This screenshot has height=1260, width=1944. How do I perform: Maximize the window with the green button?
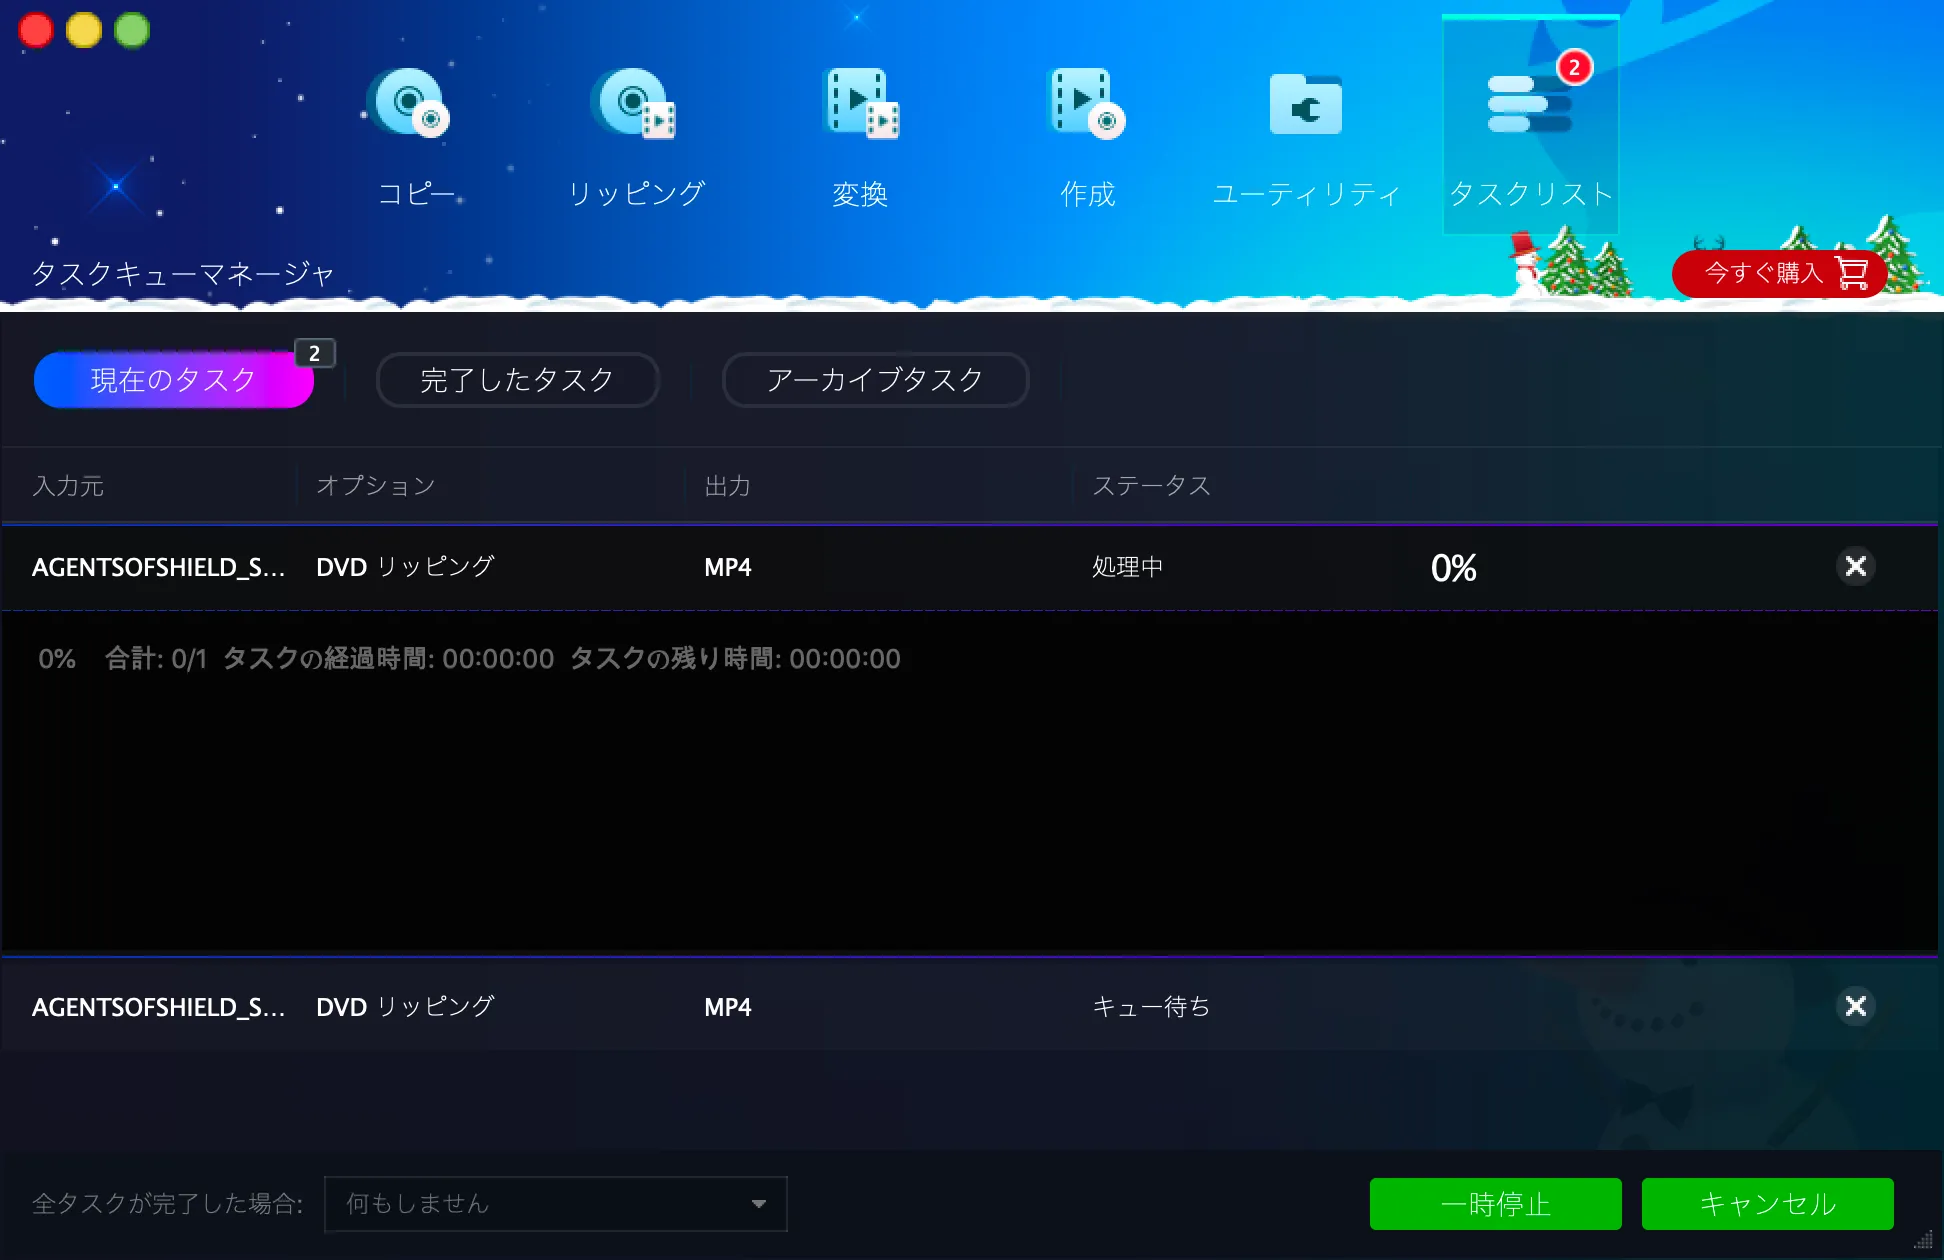click(x=132, y=30)
